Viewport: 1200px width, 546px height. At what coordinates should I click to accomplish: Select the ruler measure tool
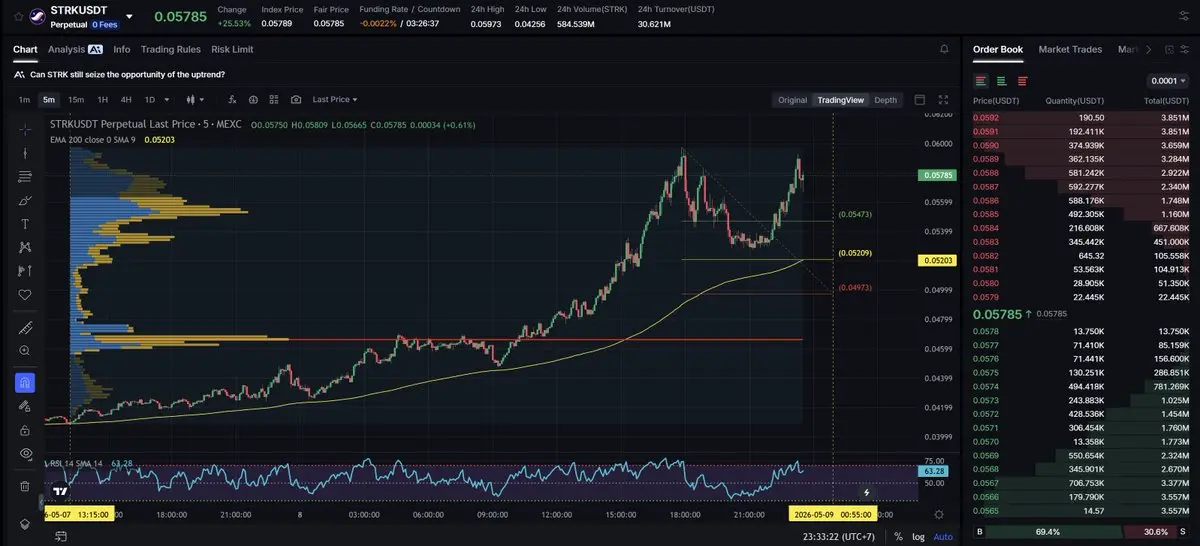click(x=25, y=328)
